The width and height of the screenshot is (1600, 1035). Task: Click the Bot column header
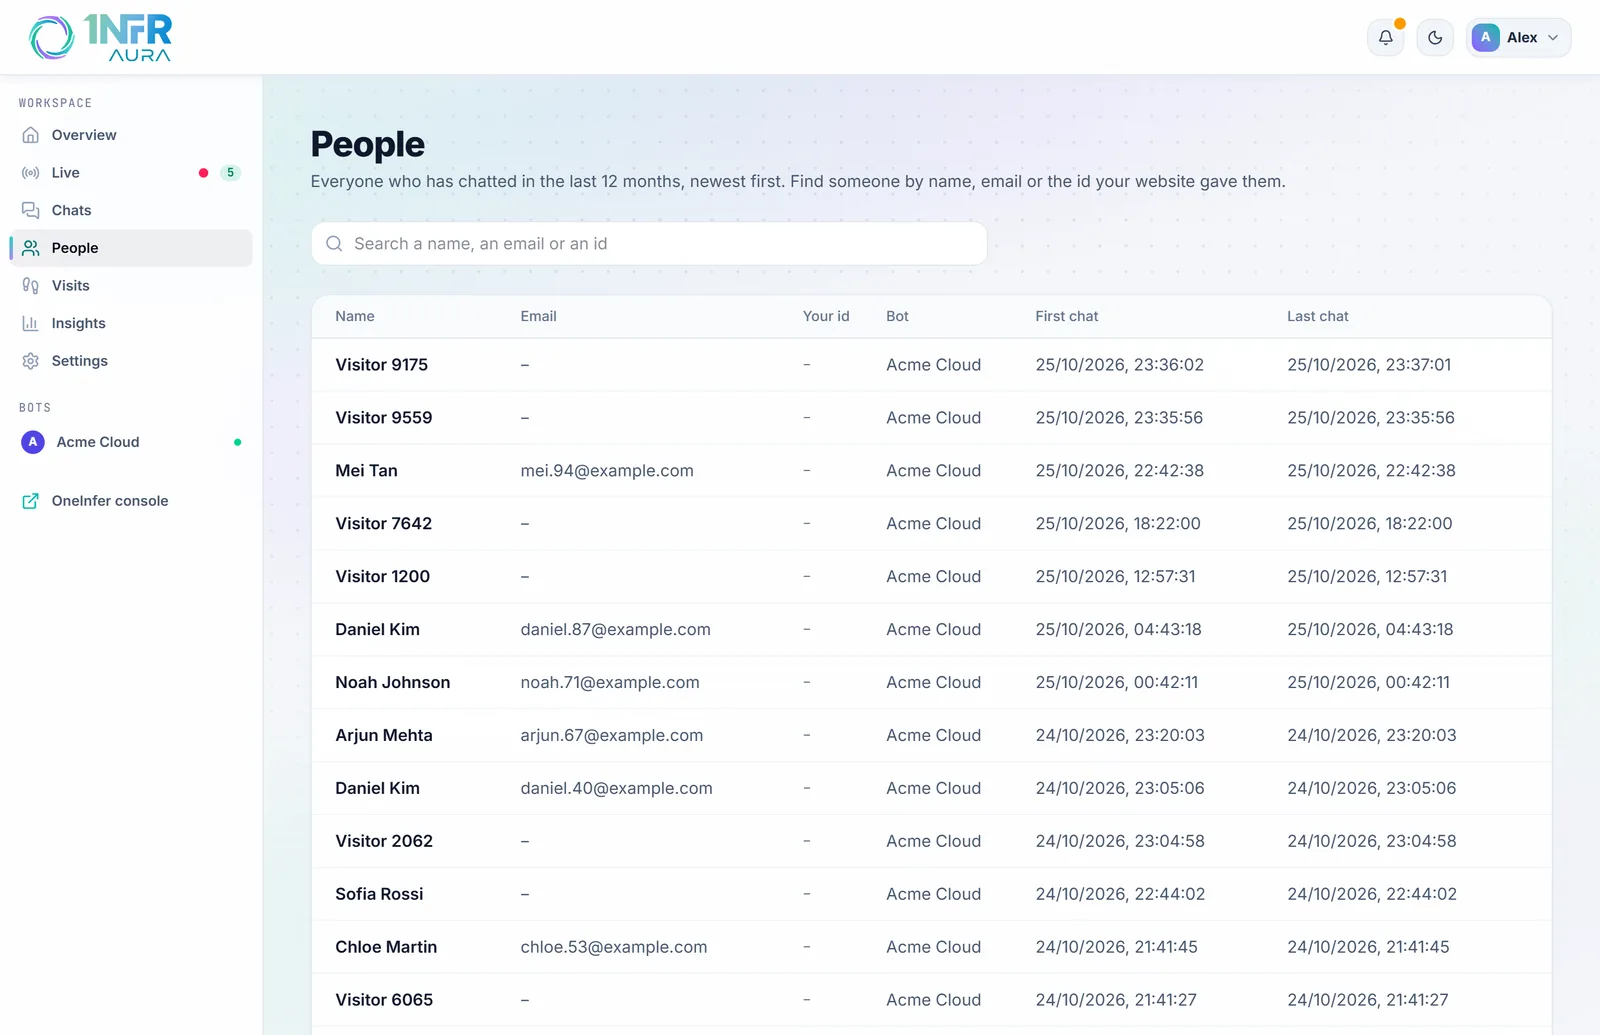(x=897, y=316)
